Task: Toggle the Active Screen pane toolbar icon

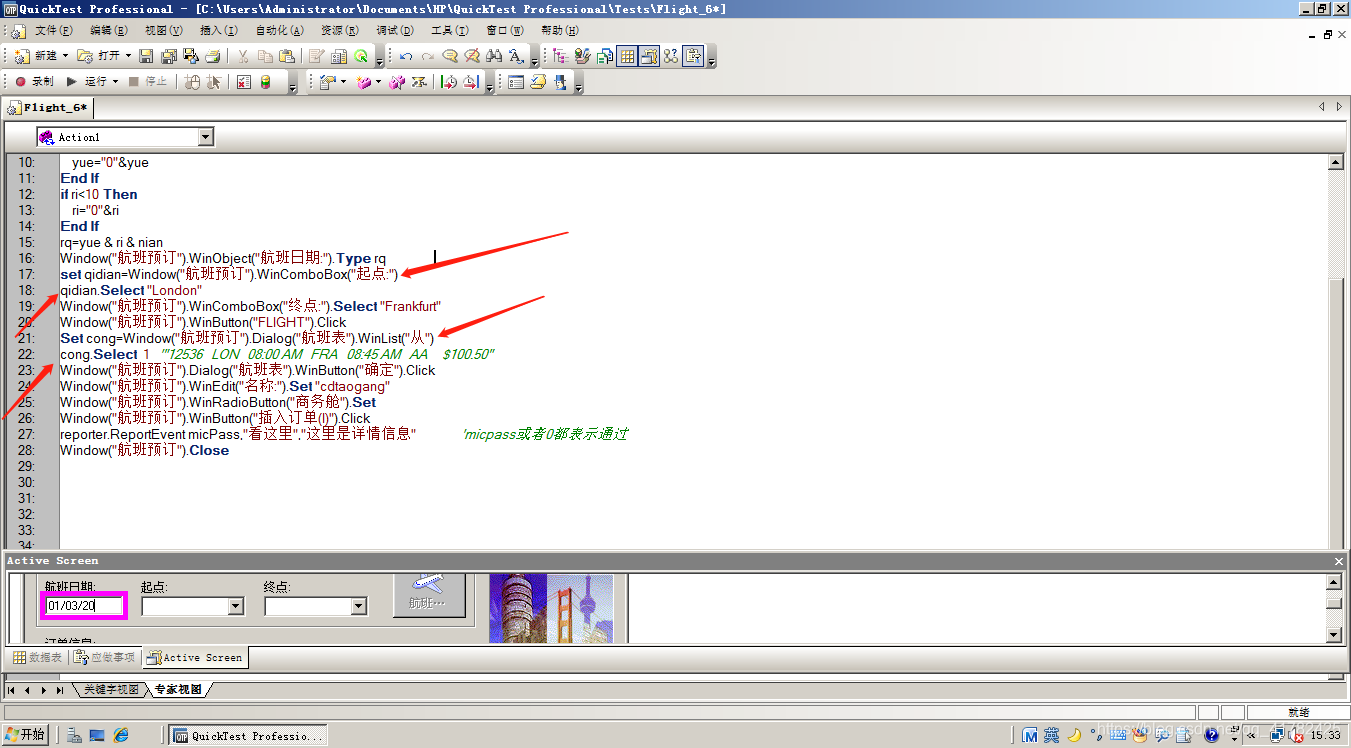Action: 649,56
